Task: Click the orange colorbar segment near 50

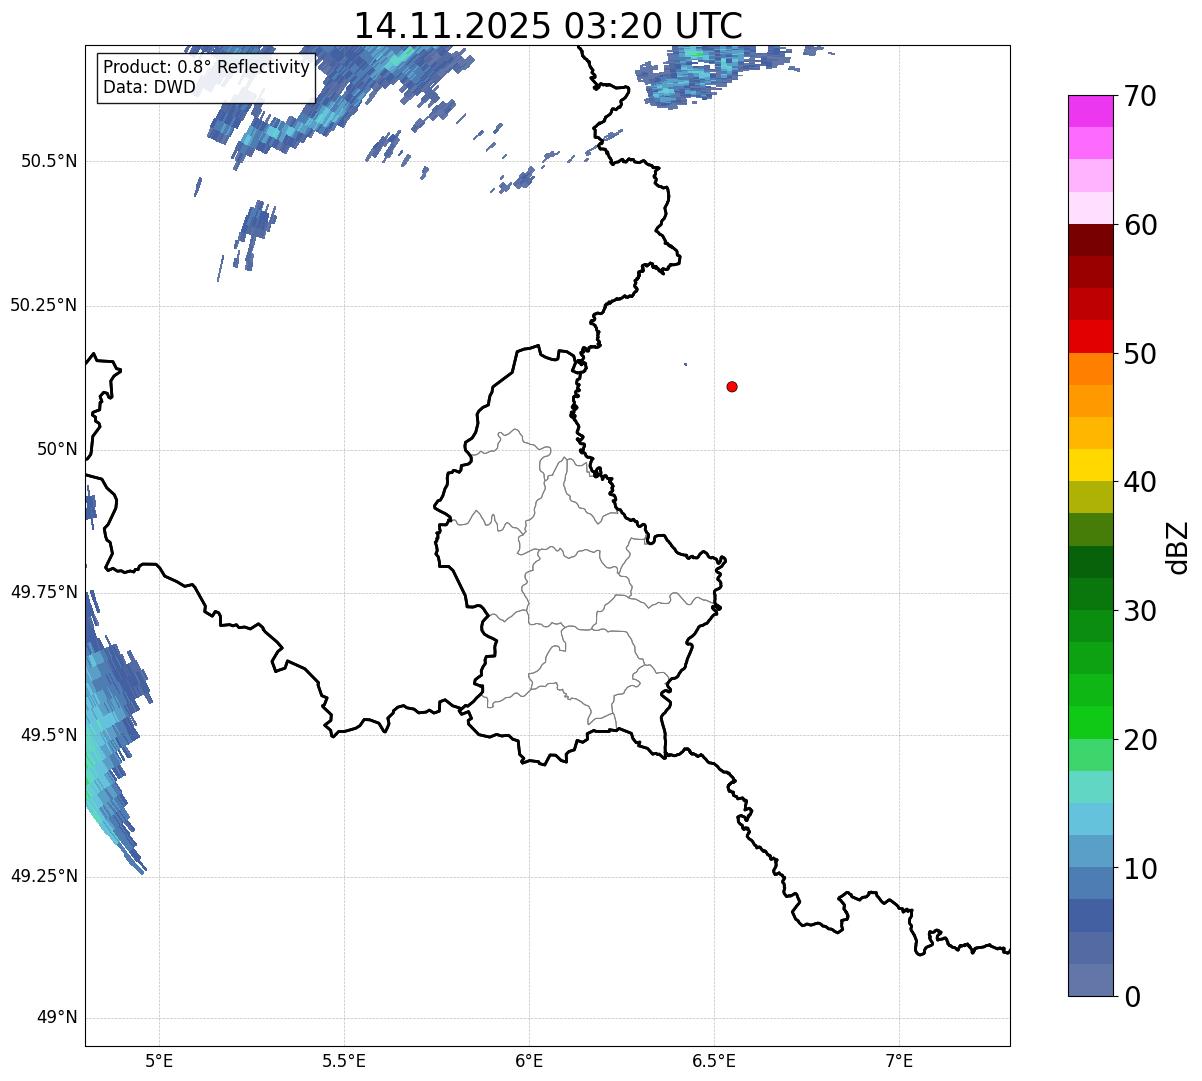Action: [x=1090, y=369]
